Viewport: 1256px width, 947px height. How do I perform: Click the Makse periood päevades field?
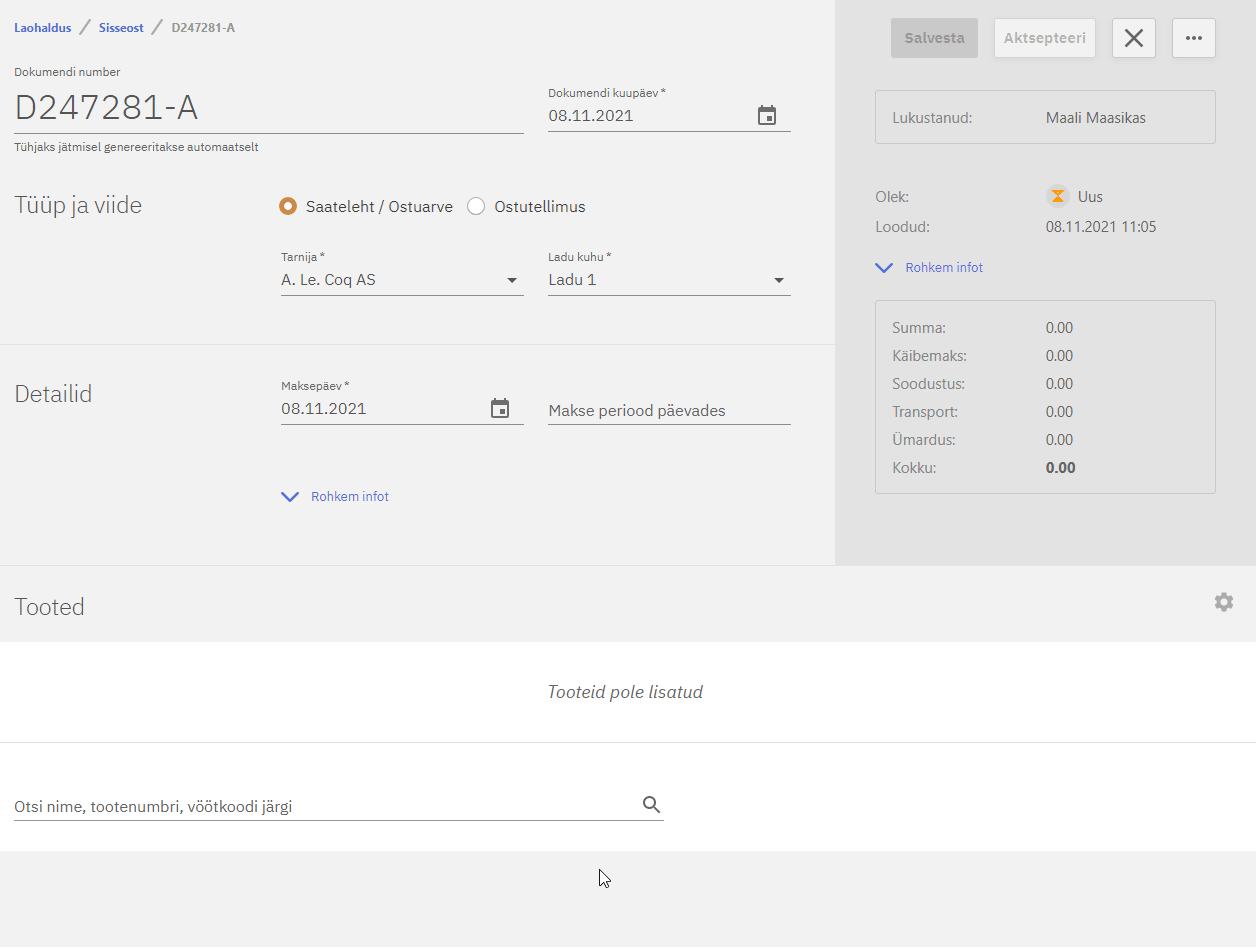(668, 410)
